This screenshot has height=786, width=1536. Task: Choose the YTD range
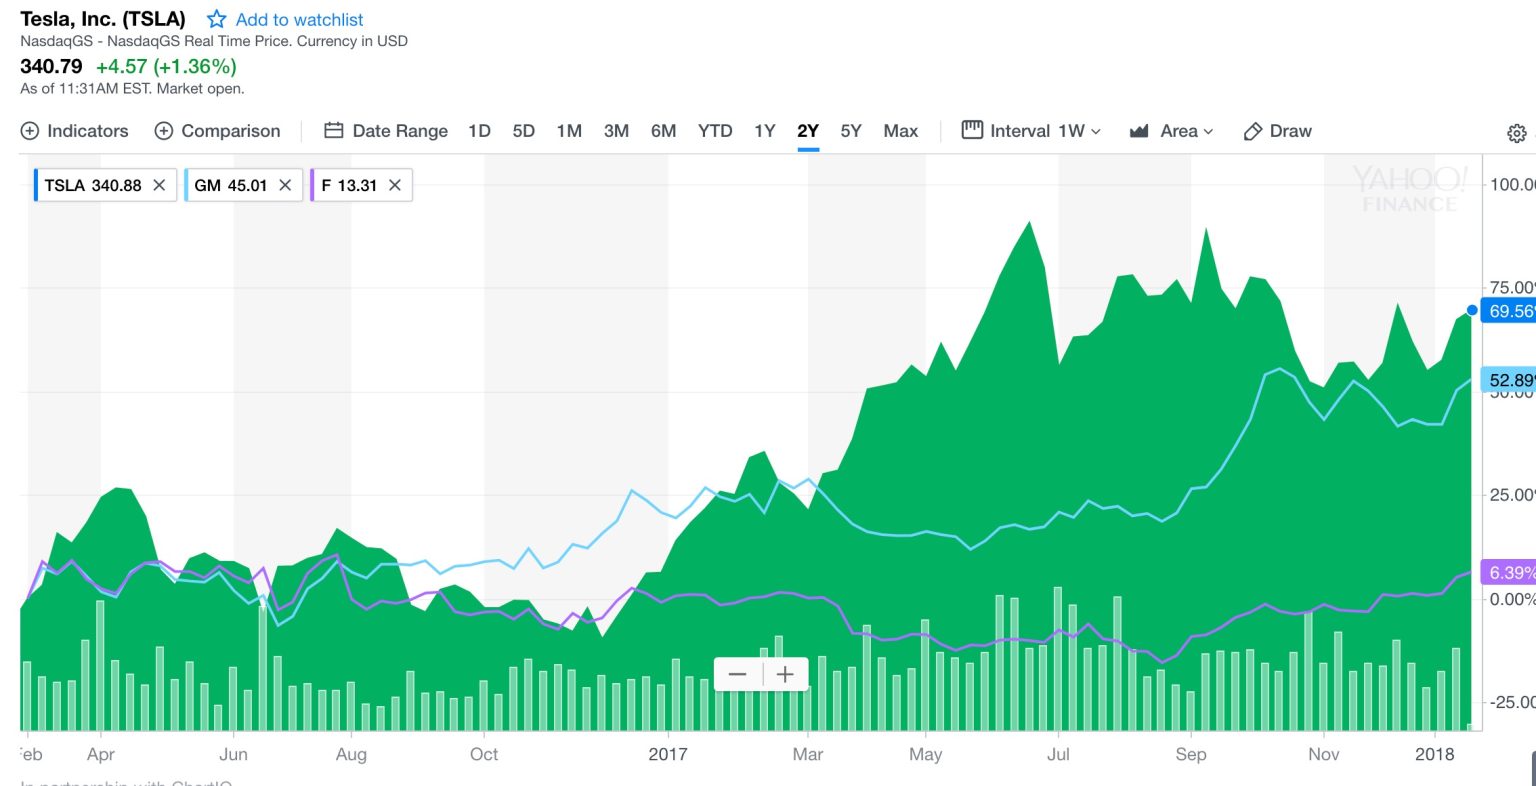pyautogui.click(x=715, y=131)
